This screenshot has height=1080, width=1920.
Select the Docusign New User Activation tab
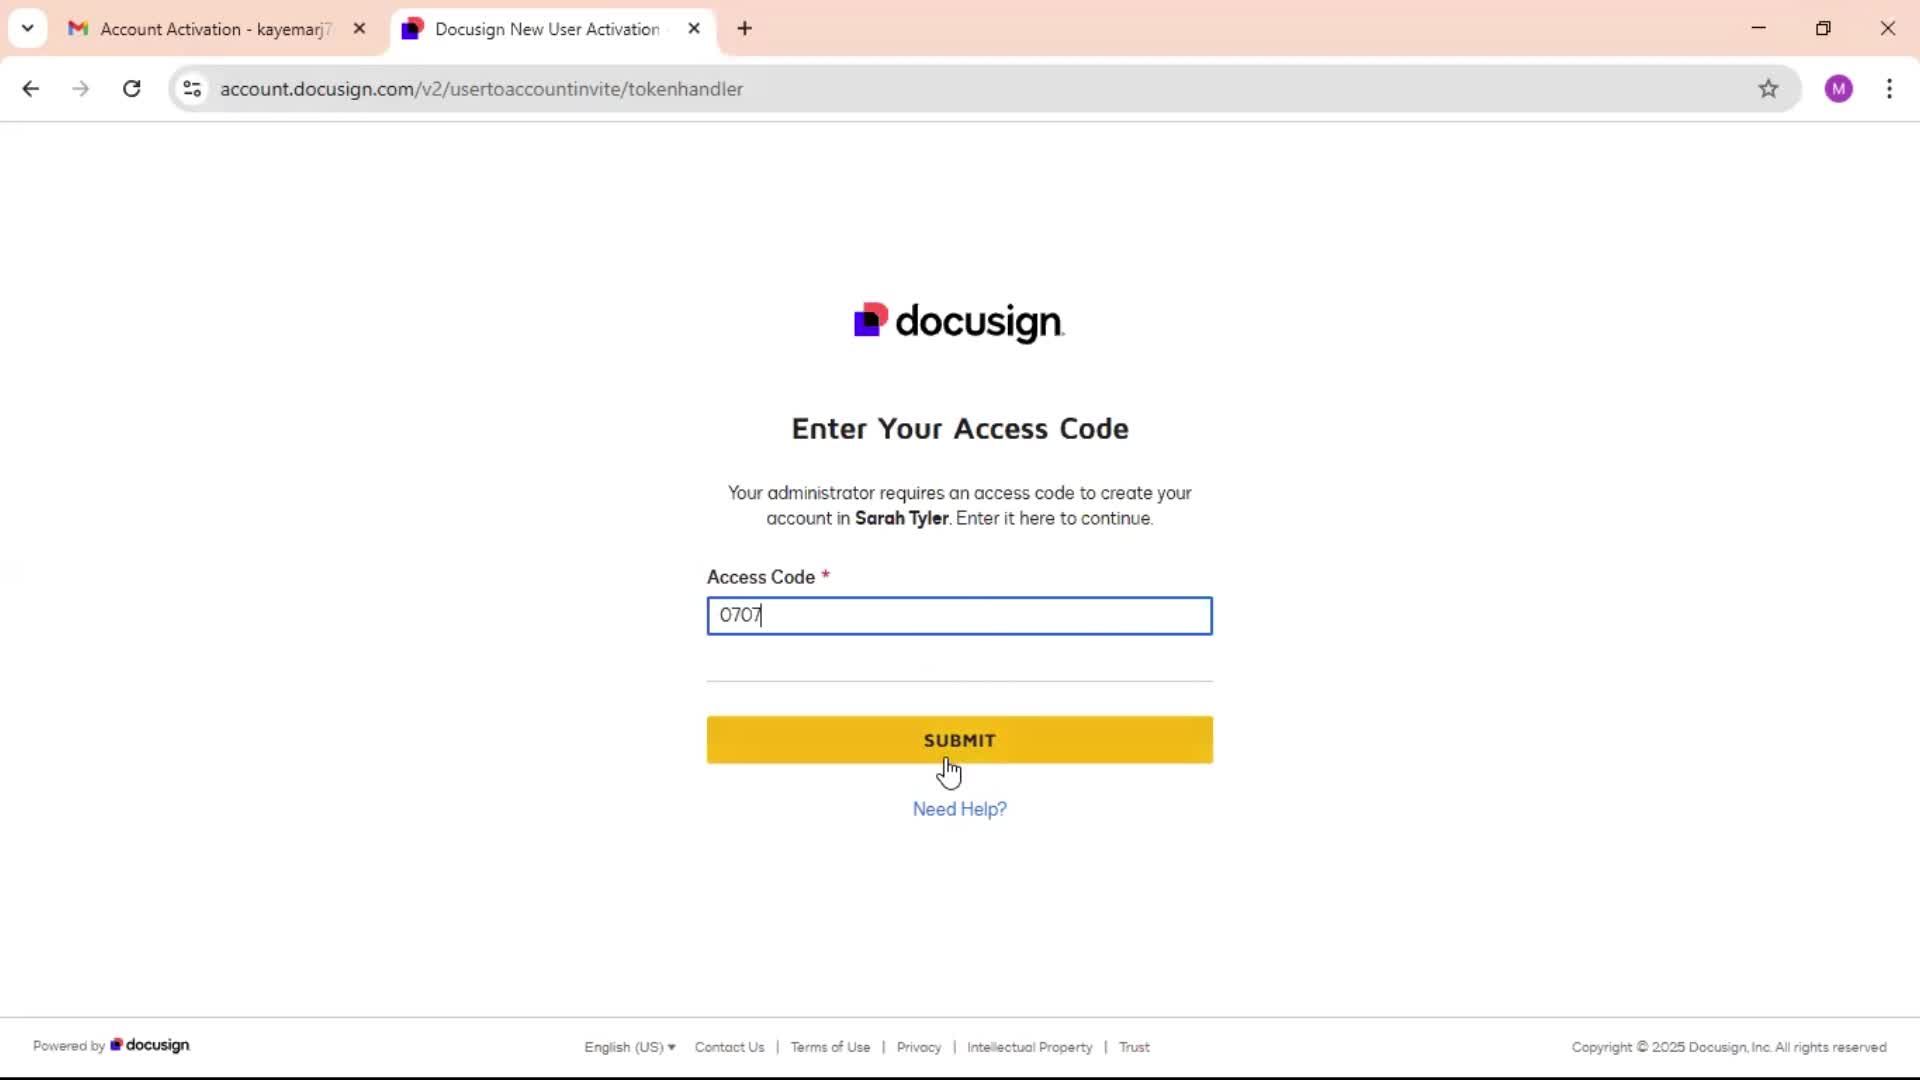click(x=546, y=29)
